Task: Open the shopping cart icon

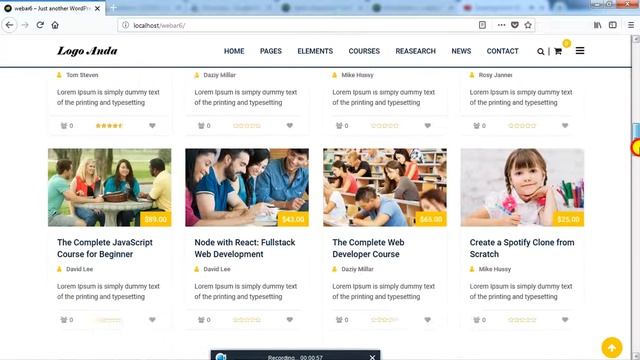Action: pos(558,51)
